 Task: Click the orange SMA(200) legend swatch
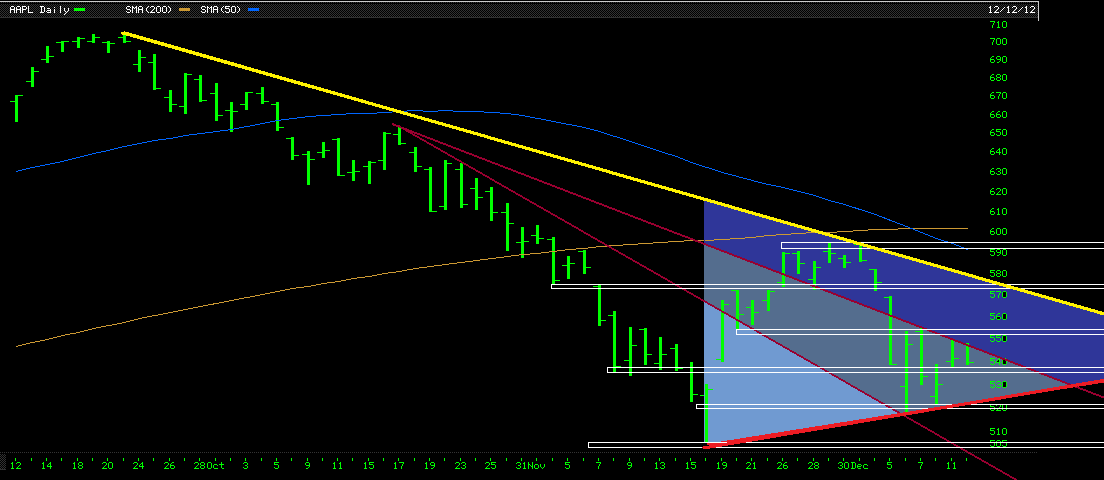(182, 10)
